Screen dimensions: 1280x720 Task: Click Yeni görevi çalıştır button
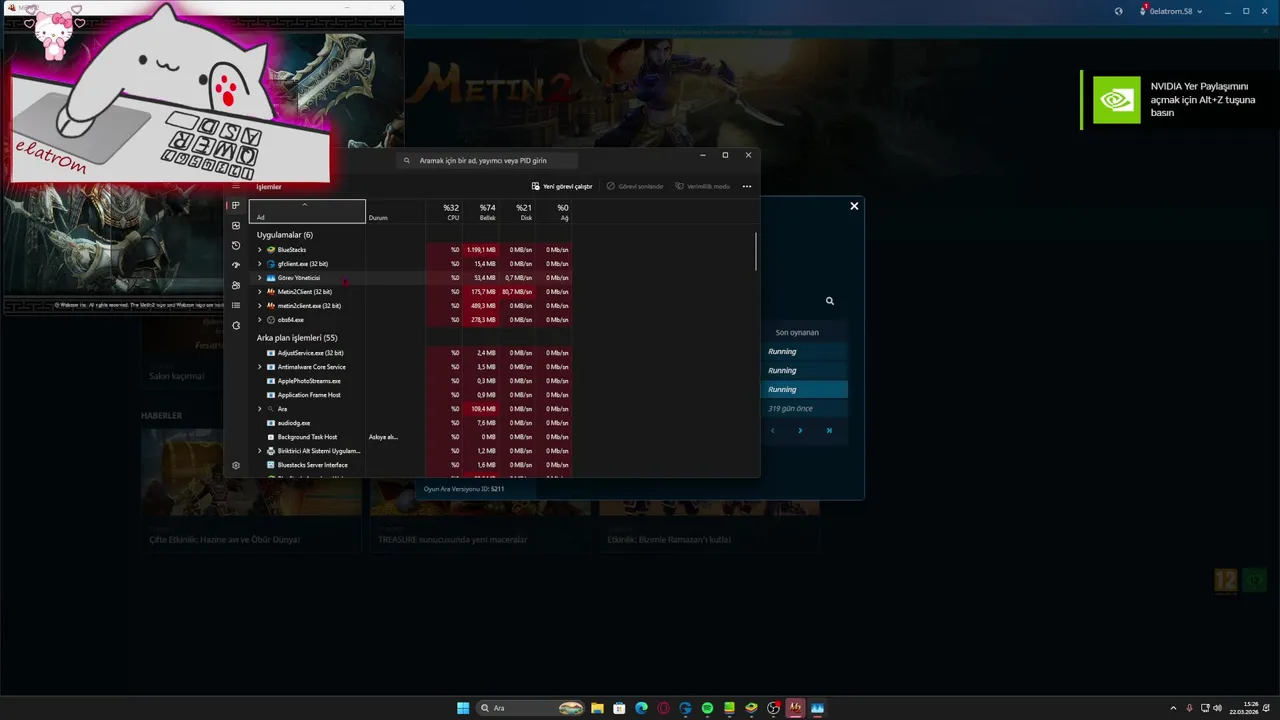pos(562,186)
